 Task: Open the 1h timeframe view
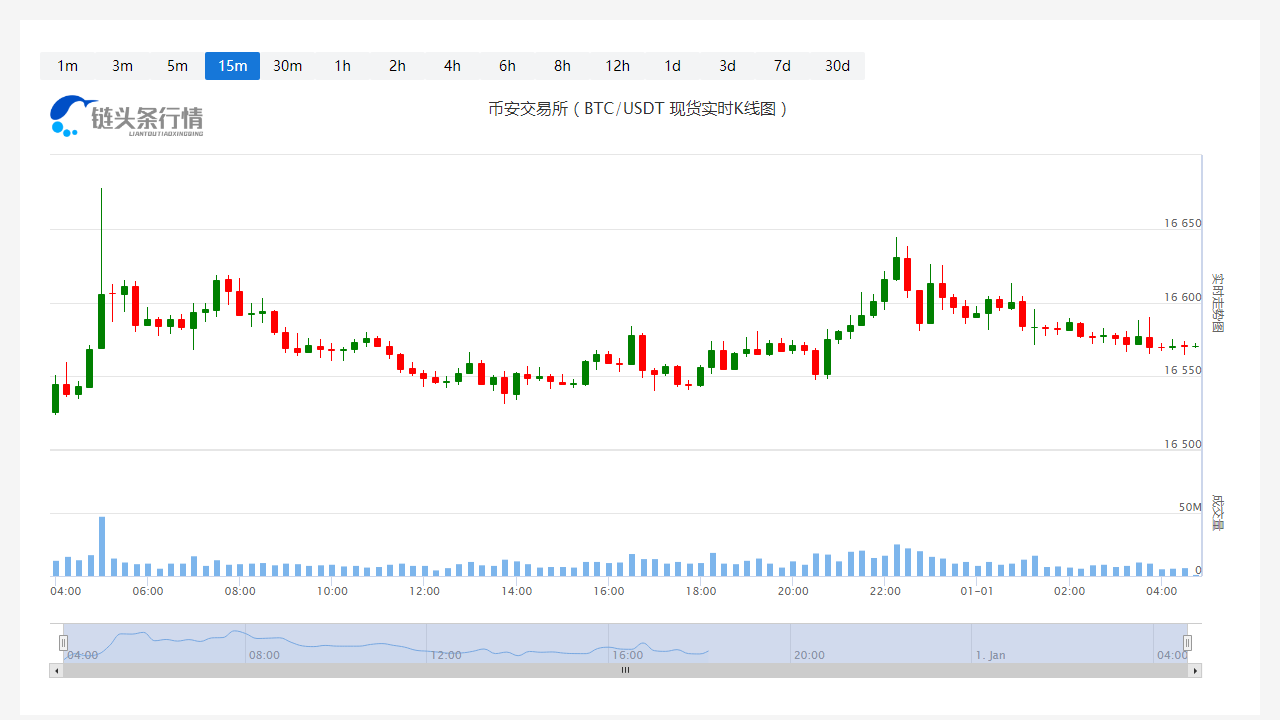point(342,66)
